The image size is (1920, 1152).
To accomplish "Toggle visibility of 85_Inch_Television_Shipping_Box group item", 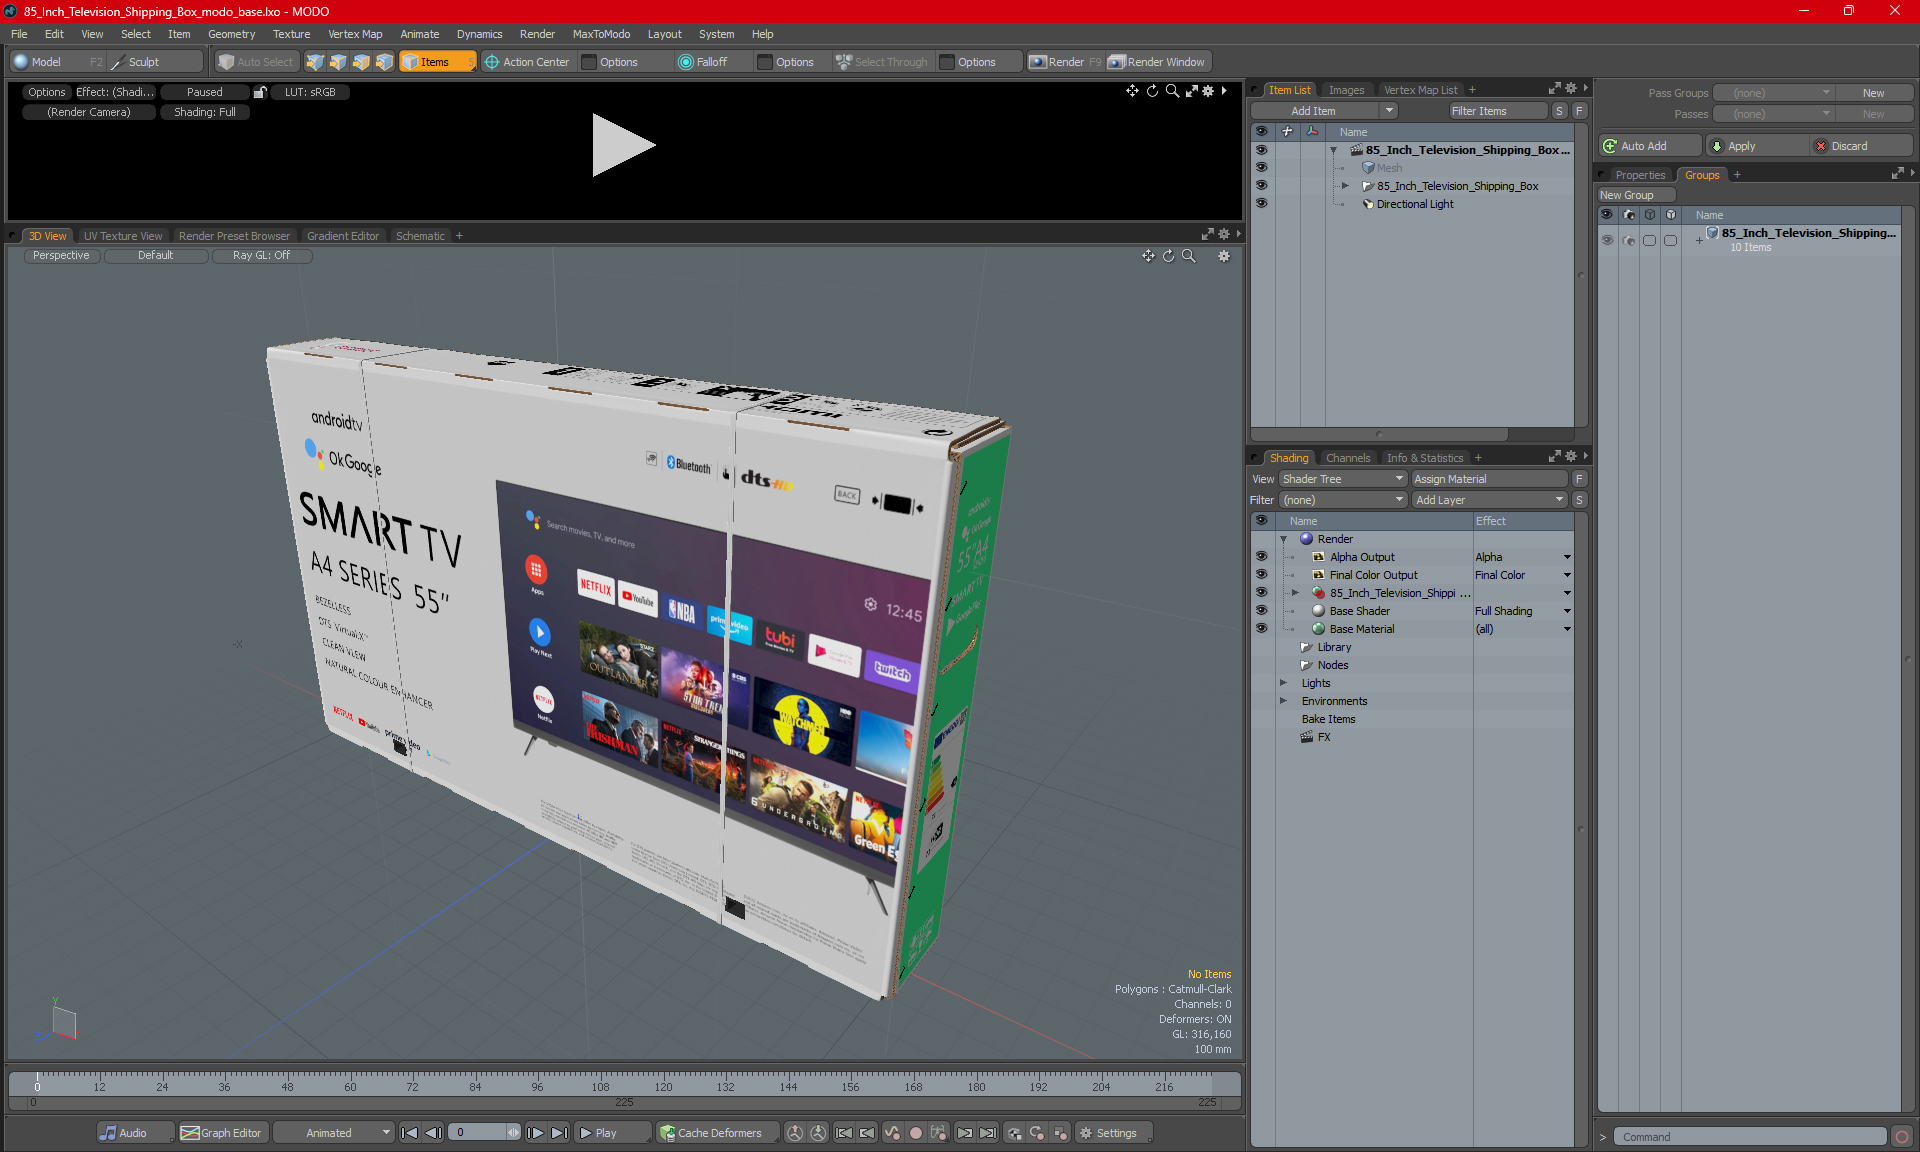I will point(1261,185).
